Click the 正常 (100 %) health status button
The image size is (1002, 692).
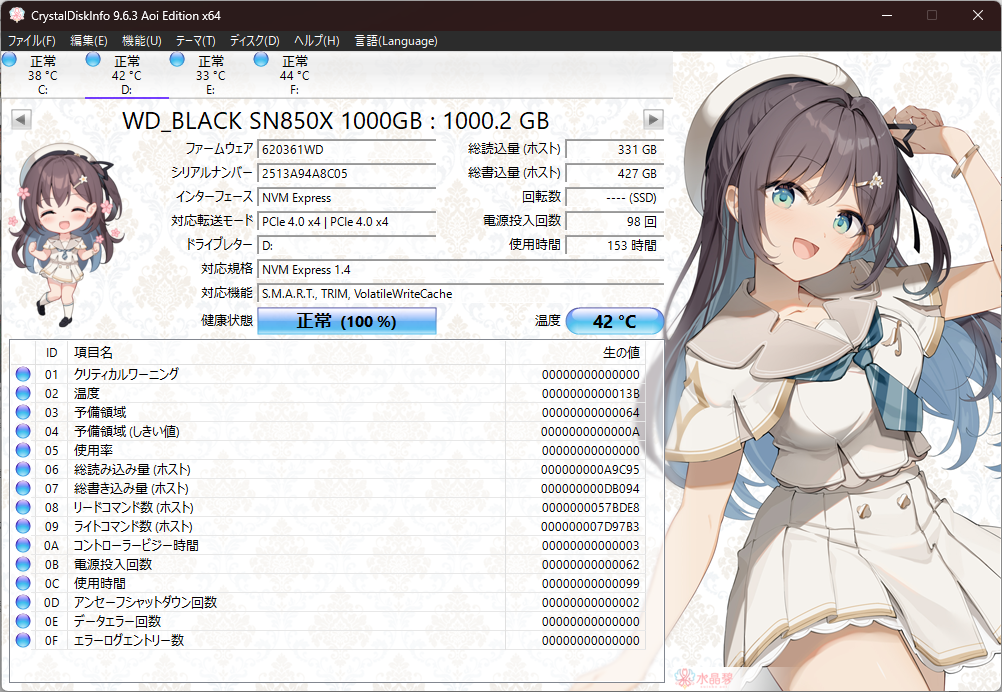[347, 321]
